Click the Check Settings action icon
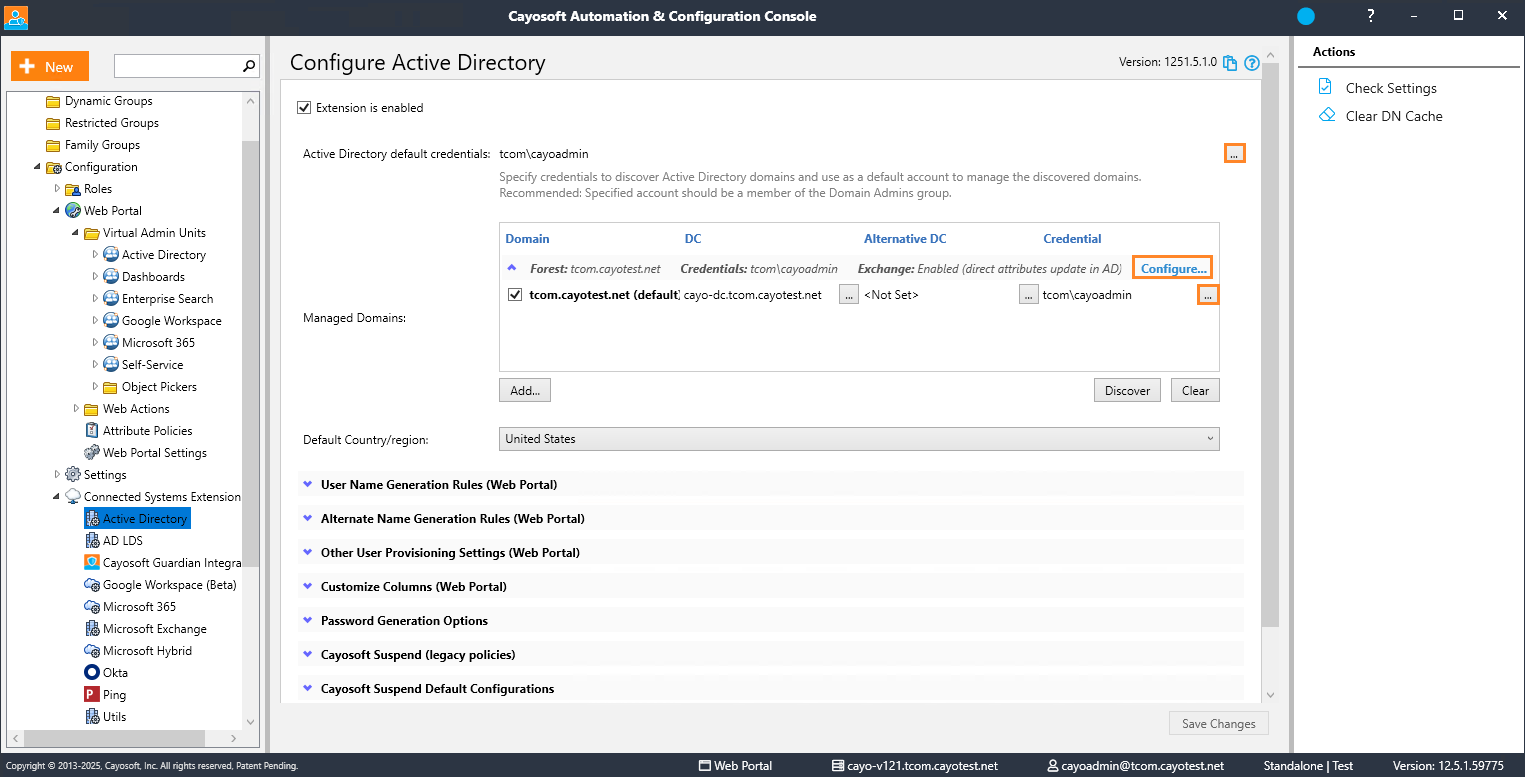Viewport: 1525px width, 777px height. (x=1326, y=87)
